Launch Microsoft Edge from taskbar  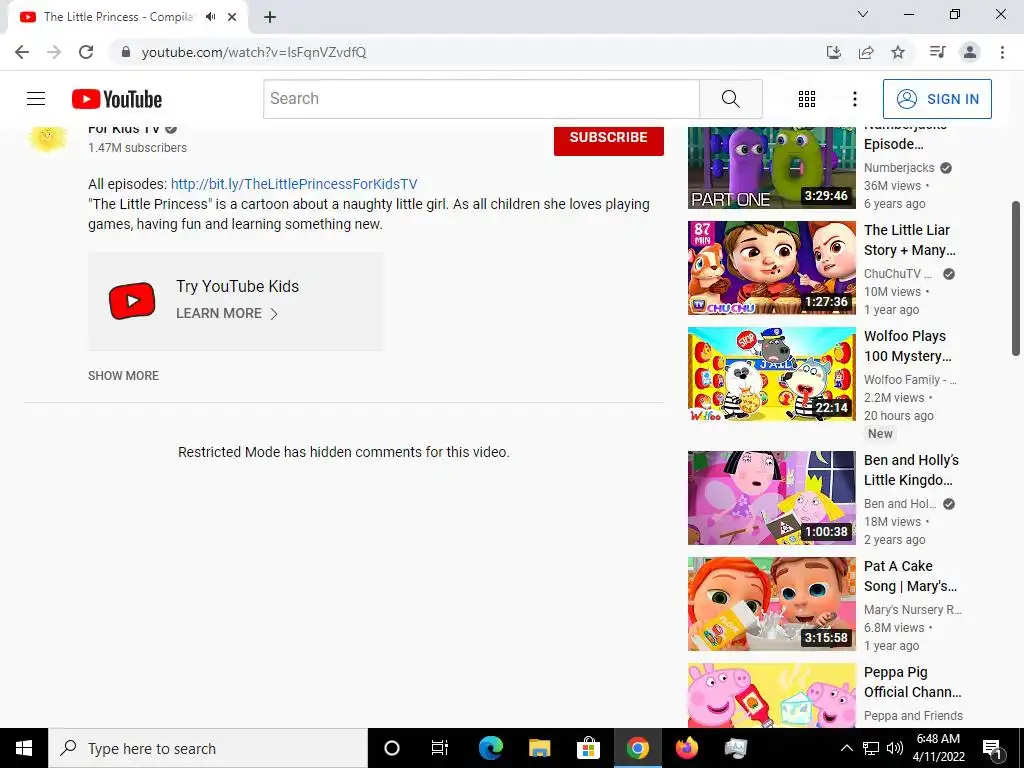click(x=490, y=748)
